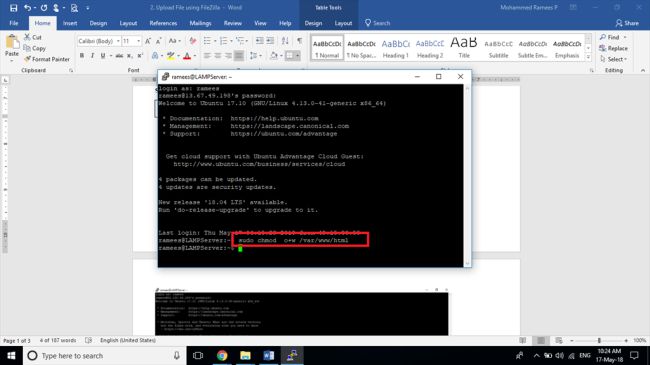Open File Explorer from the taskbar

click(x=245, y=355)
